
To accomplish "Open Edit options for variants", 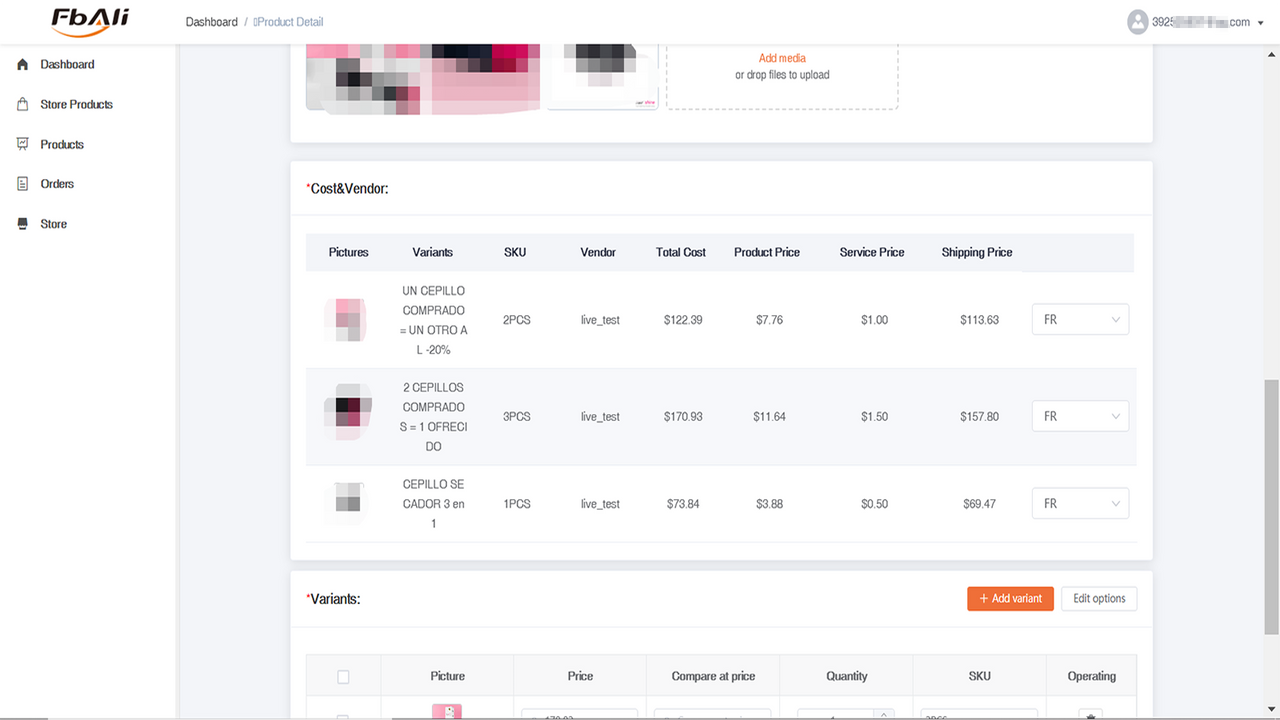I will pos(1098,598).
